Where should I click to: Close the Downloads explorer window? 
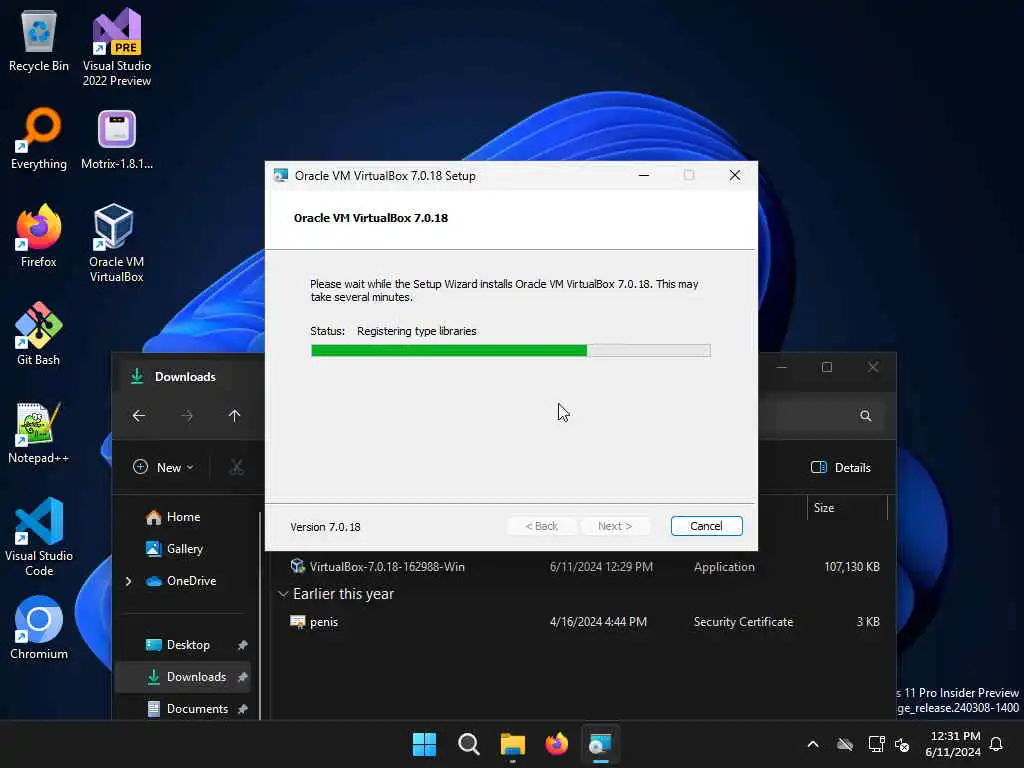click(x=872, y=368)
